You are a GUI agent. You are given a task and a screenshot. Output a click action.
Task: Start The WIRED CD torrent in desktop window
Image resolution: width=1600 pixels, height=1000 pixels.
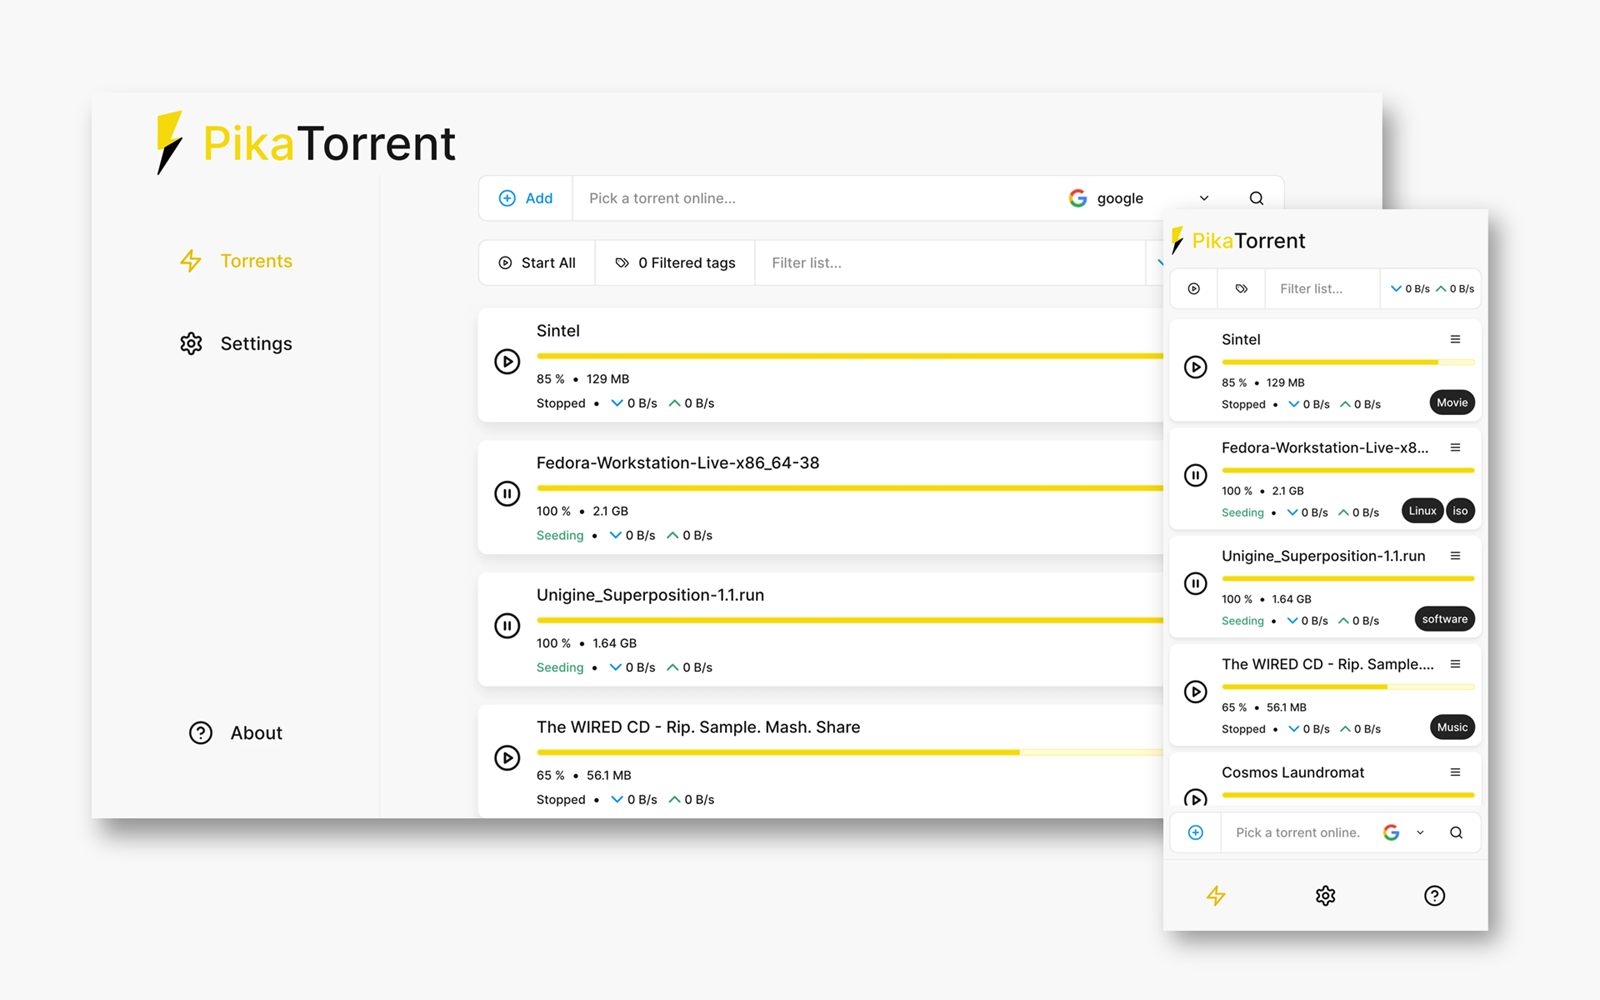[507, 757]
